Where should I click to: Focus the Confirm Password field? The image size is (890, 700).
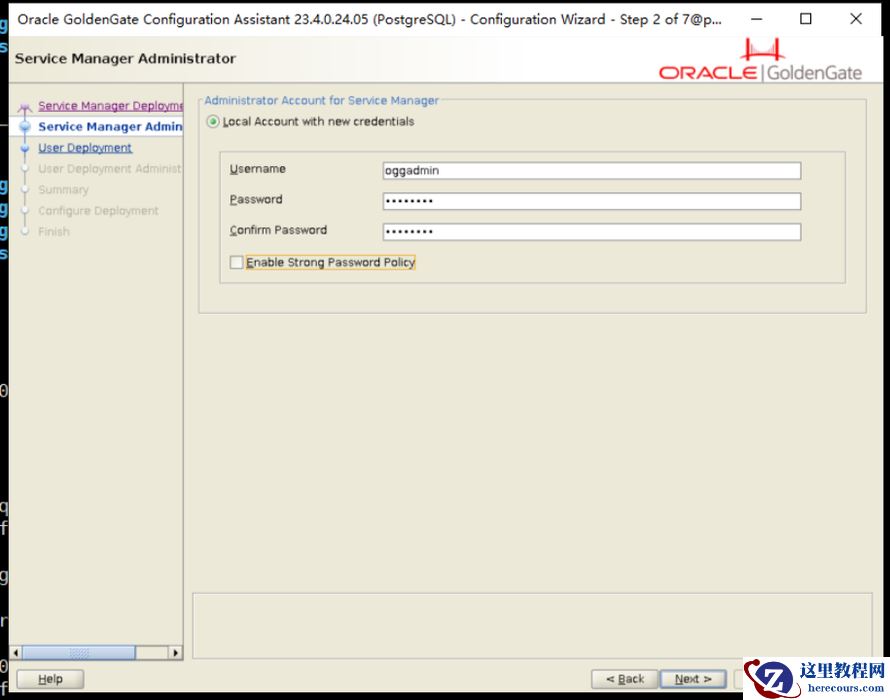click(591, 232)
